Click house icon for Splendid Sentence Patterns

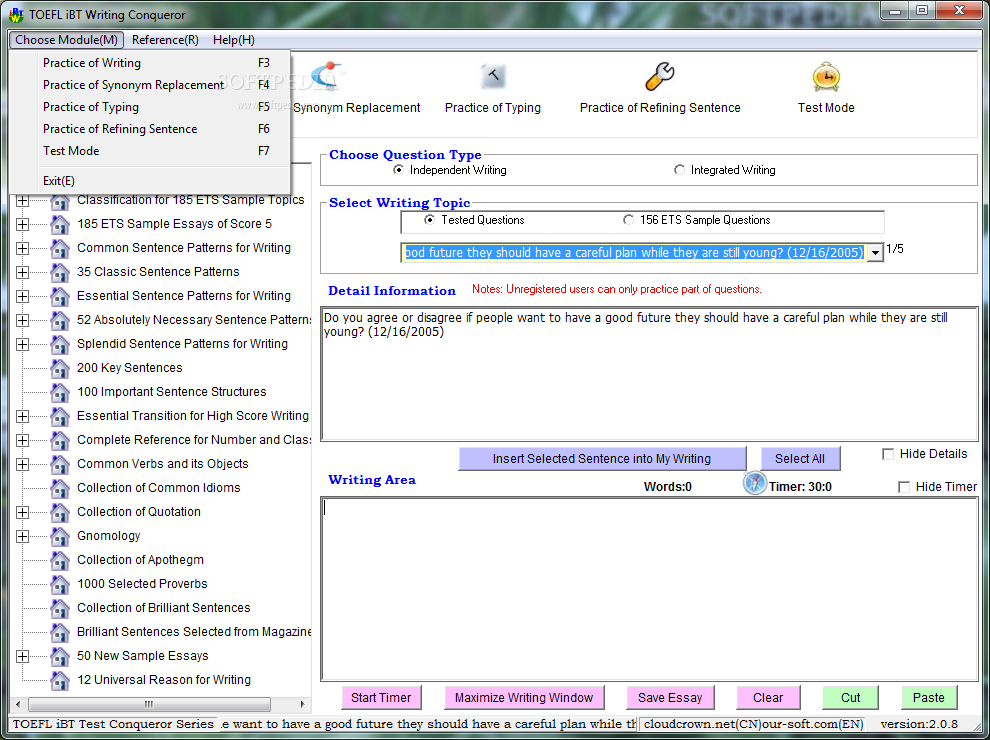[59, 344]
